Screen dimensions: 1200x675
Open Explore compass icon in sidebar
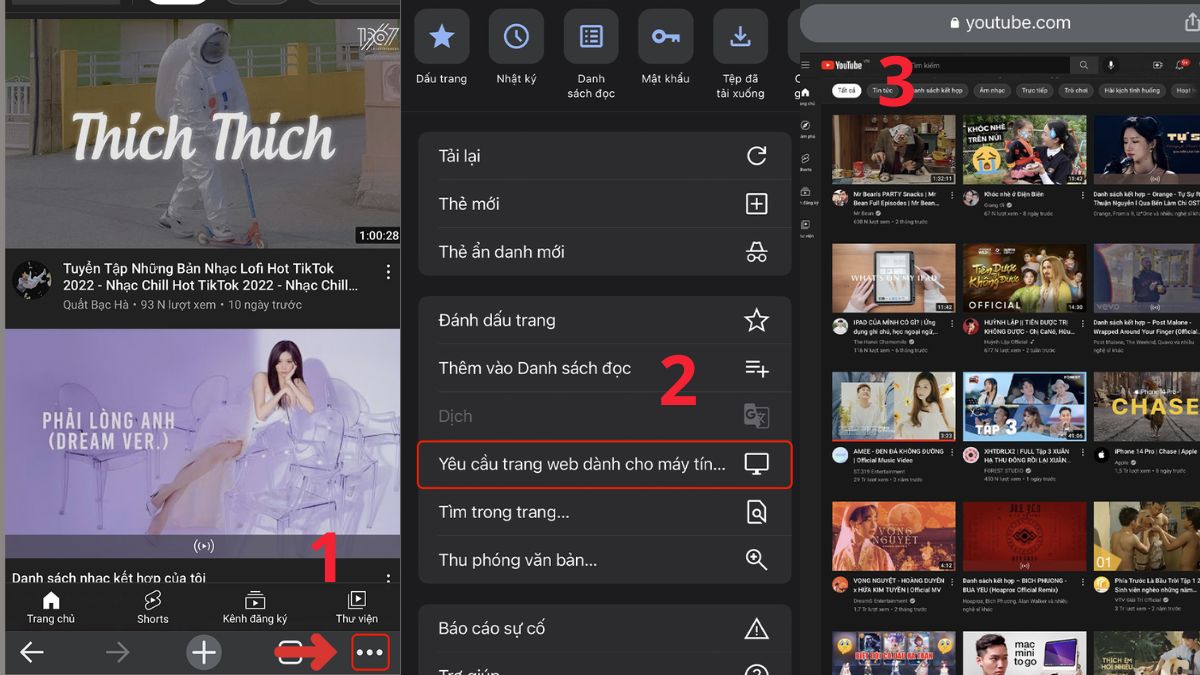pos(806,127)
